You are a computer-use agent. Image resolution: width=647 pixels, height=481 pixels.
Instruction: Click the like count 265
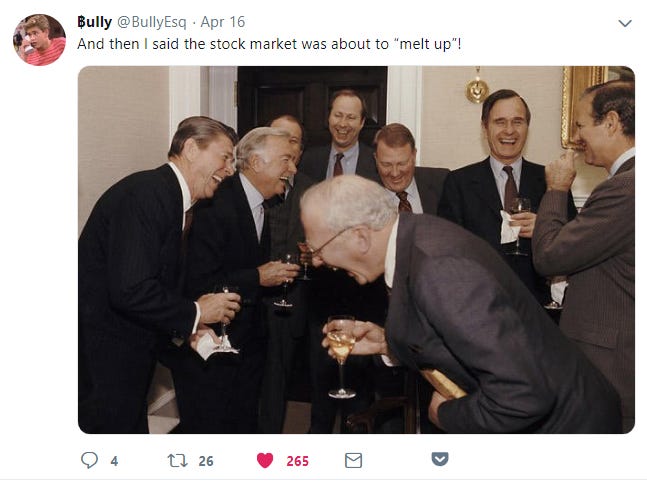(298, 461)
